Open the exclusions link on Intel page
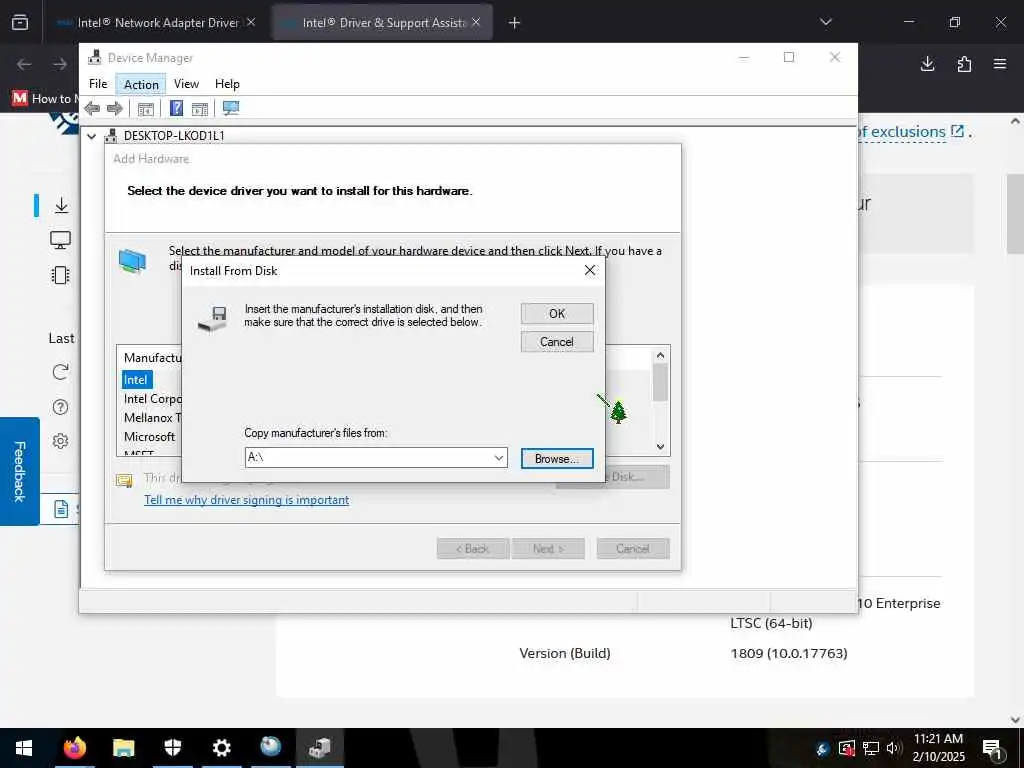The height and width of the screenshot is (768, 1024). (x=909, y=131)
